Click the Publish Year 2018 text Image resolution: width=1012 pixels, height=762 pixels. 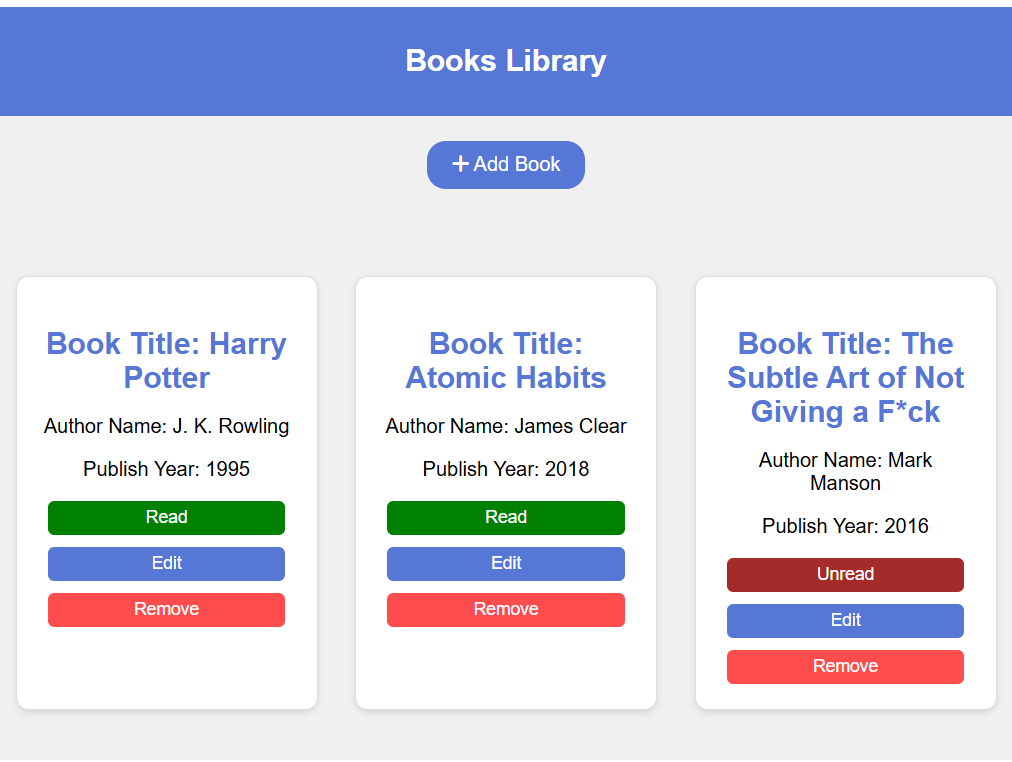[506, 470]
